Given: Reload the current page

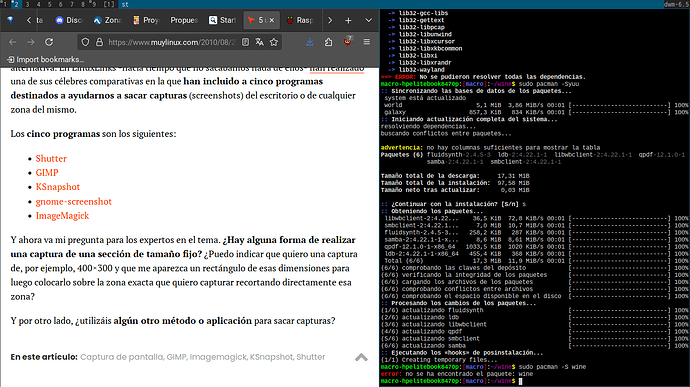Looking at the screenshot, I should click(x=49, y=42).
